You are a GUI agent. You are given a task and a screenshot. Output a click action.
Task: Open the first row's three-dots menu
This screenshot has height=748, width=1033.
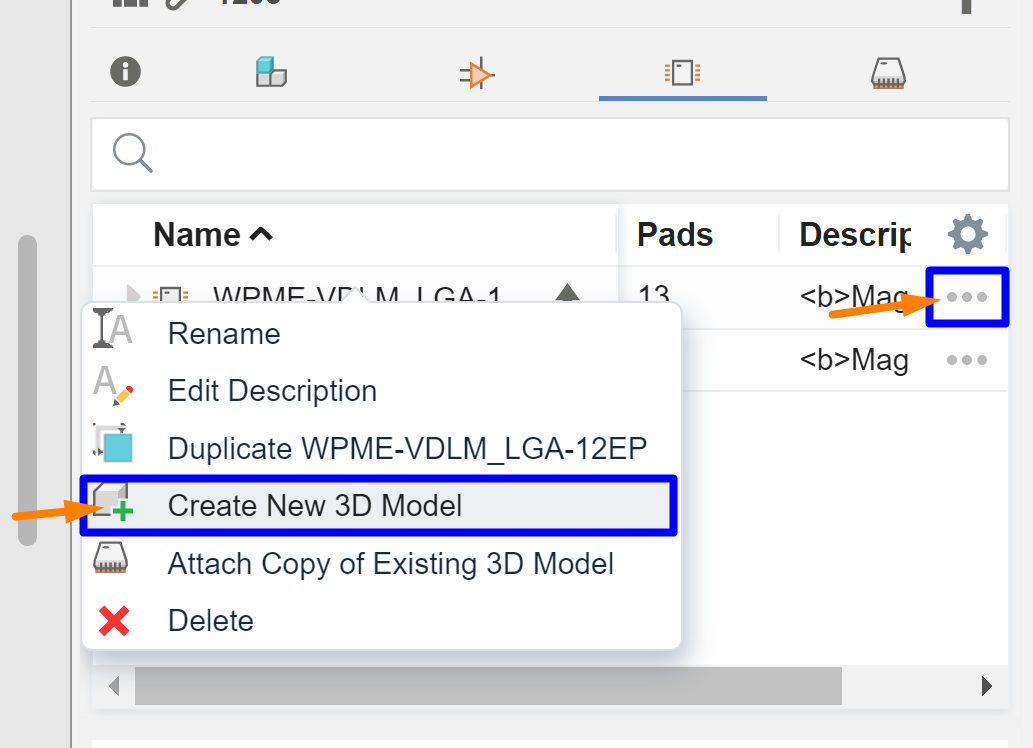(x=967, y=297)
